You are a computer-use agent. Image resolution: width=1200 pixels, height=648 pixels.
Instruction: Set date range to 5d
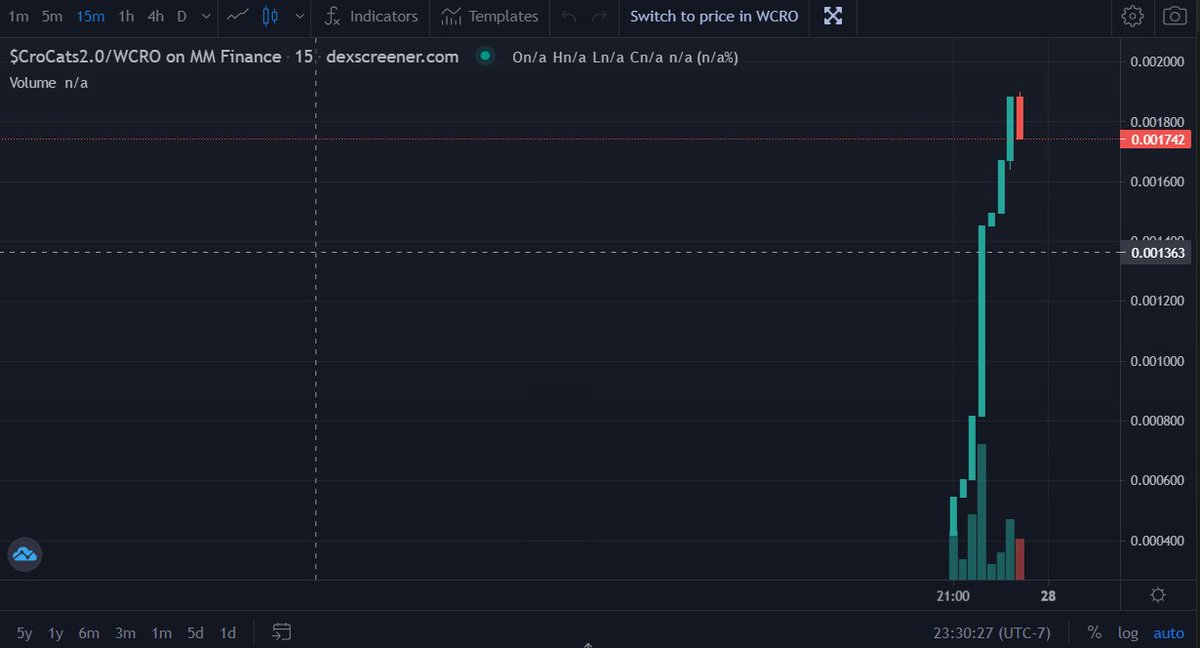coord(196,632)
